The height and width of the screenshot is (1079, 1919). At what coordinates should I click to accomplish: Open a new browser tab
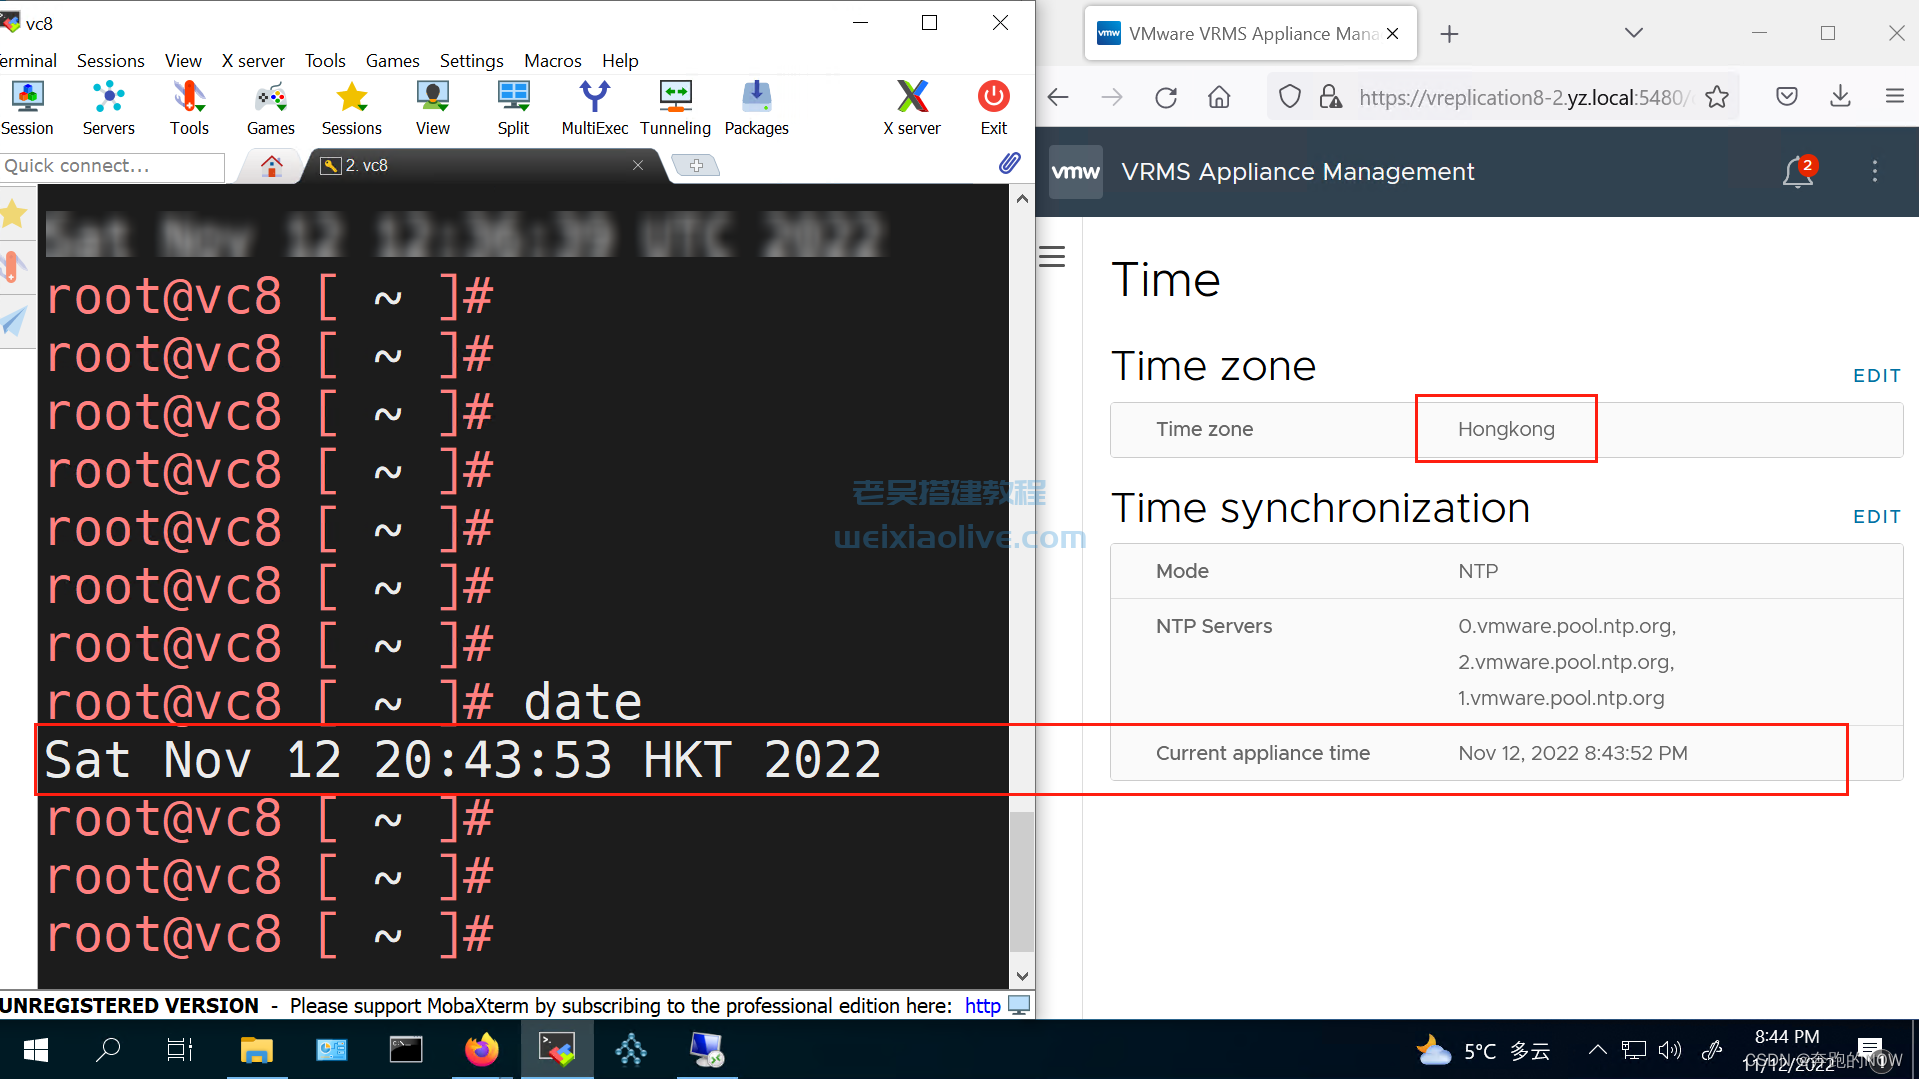click(1449, 35)
